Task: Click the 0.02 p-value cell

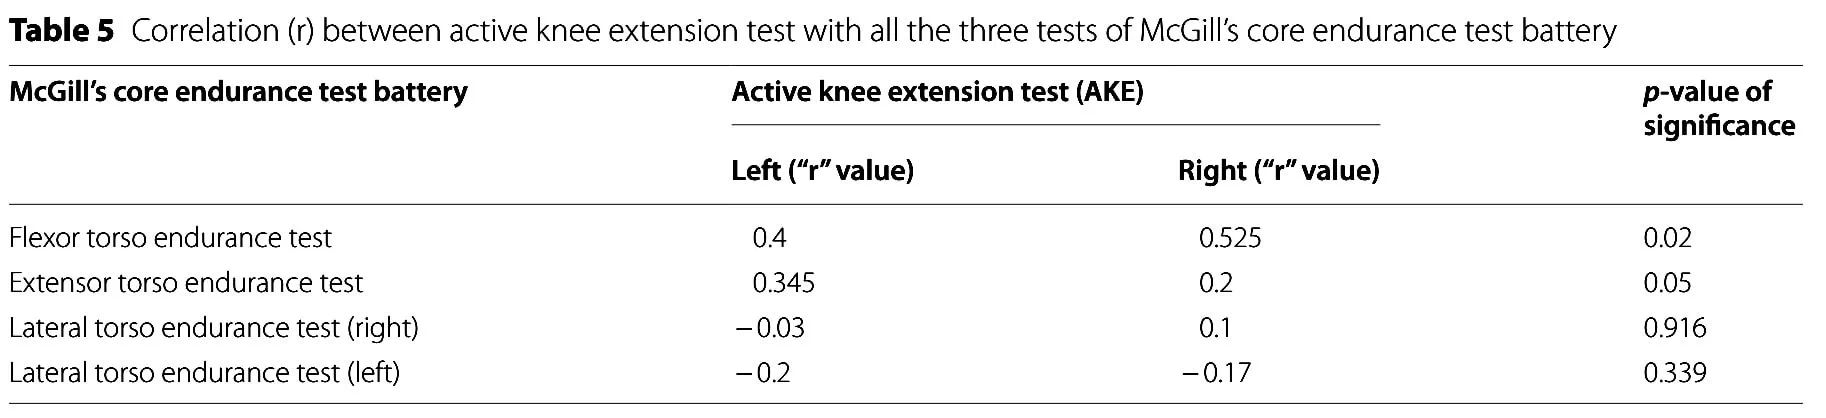Action: point(1668,238)
